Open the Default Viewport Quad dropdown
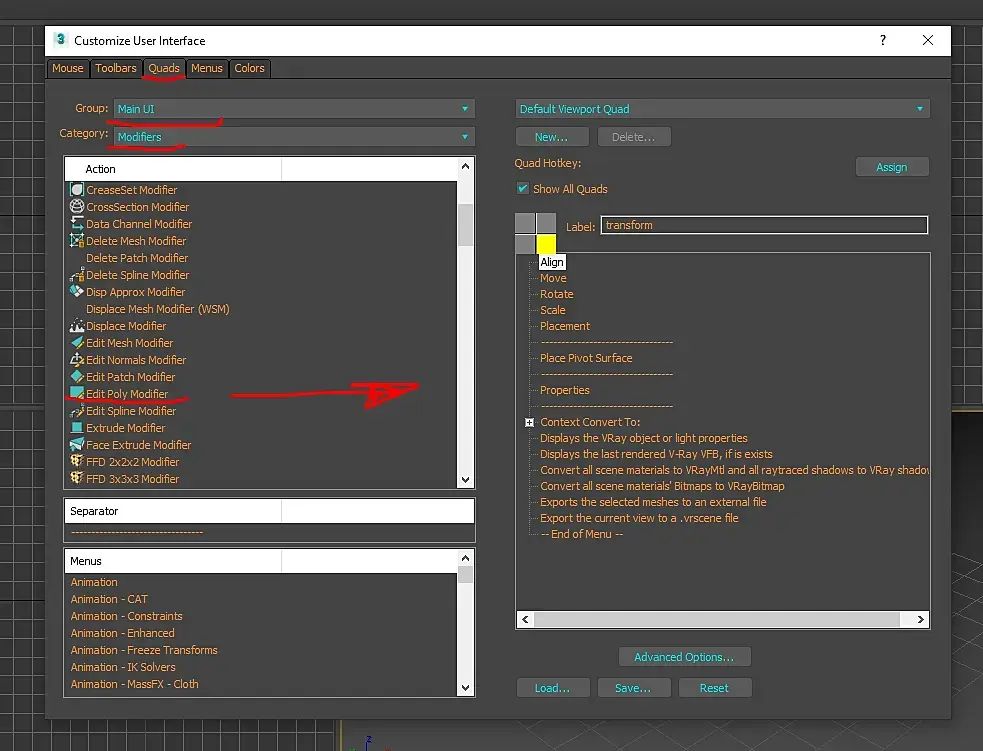This screenshot has width=983, height=751. coord(722,108)
